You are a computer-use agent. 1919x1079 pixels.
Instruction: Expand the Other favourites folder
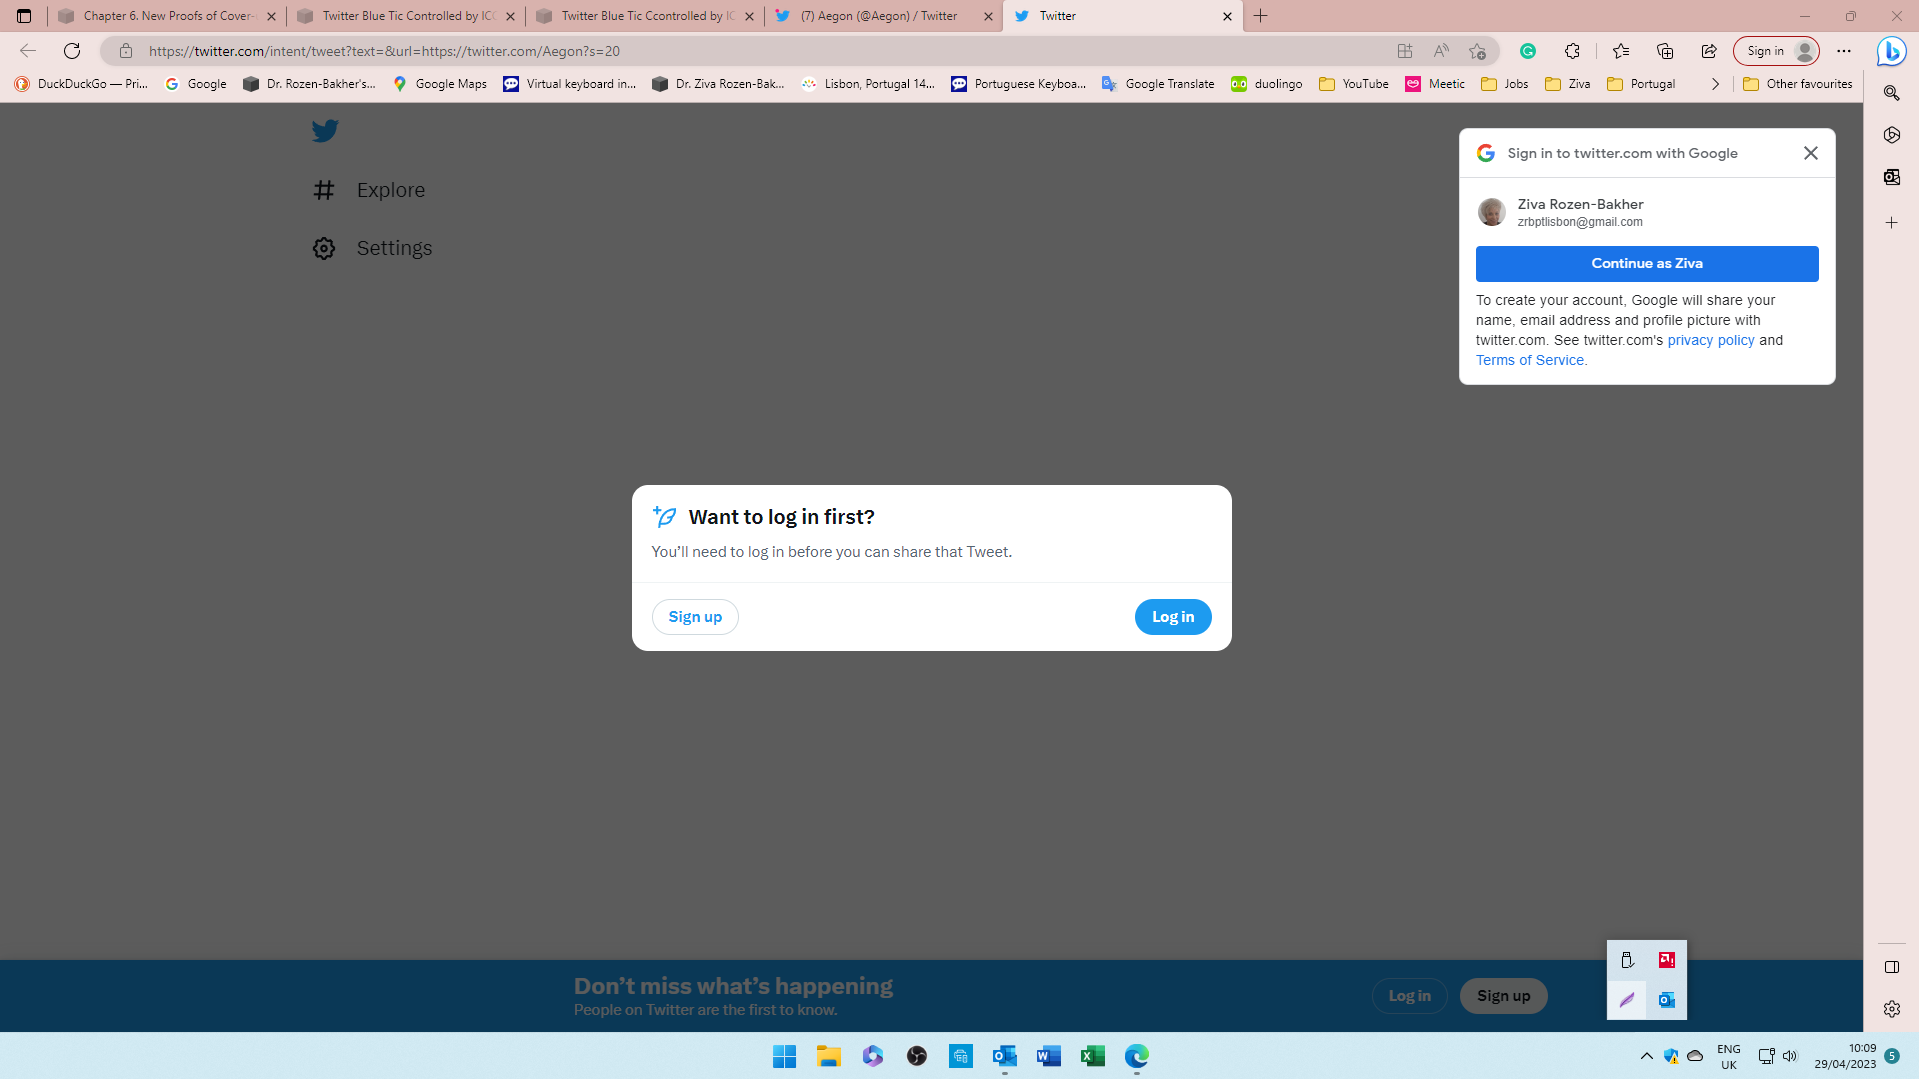pyautogui.click(x=1797, y=84)
